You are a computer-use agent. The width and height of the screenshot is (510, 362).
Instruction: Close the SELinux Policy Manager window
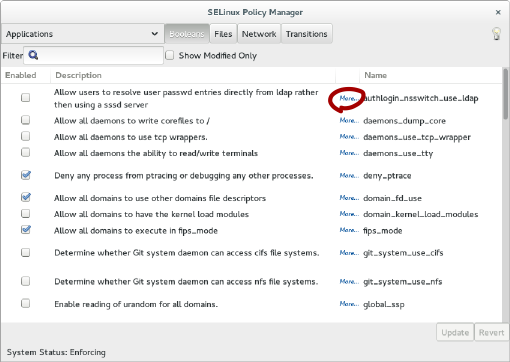coord(498,12)
